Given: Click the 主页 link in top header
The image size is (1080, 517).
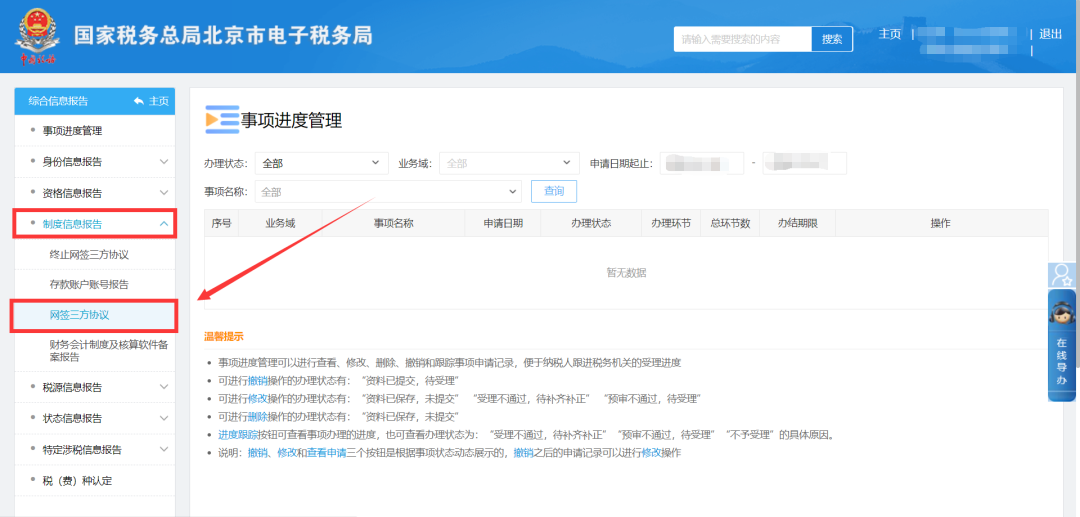Looking at the screenshot, I should [x=889, y=34].
